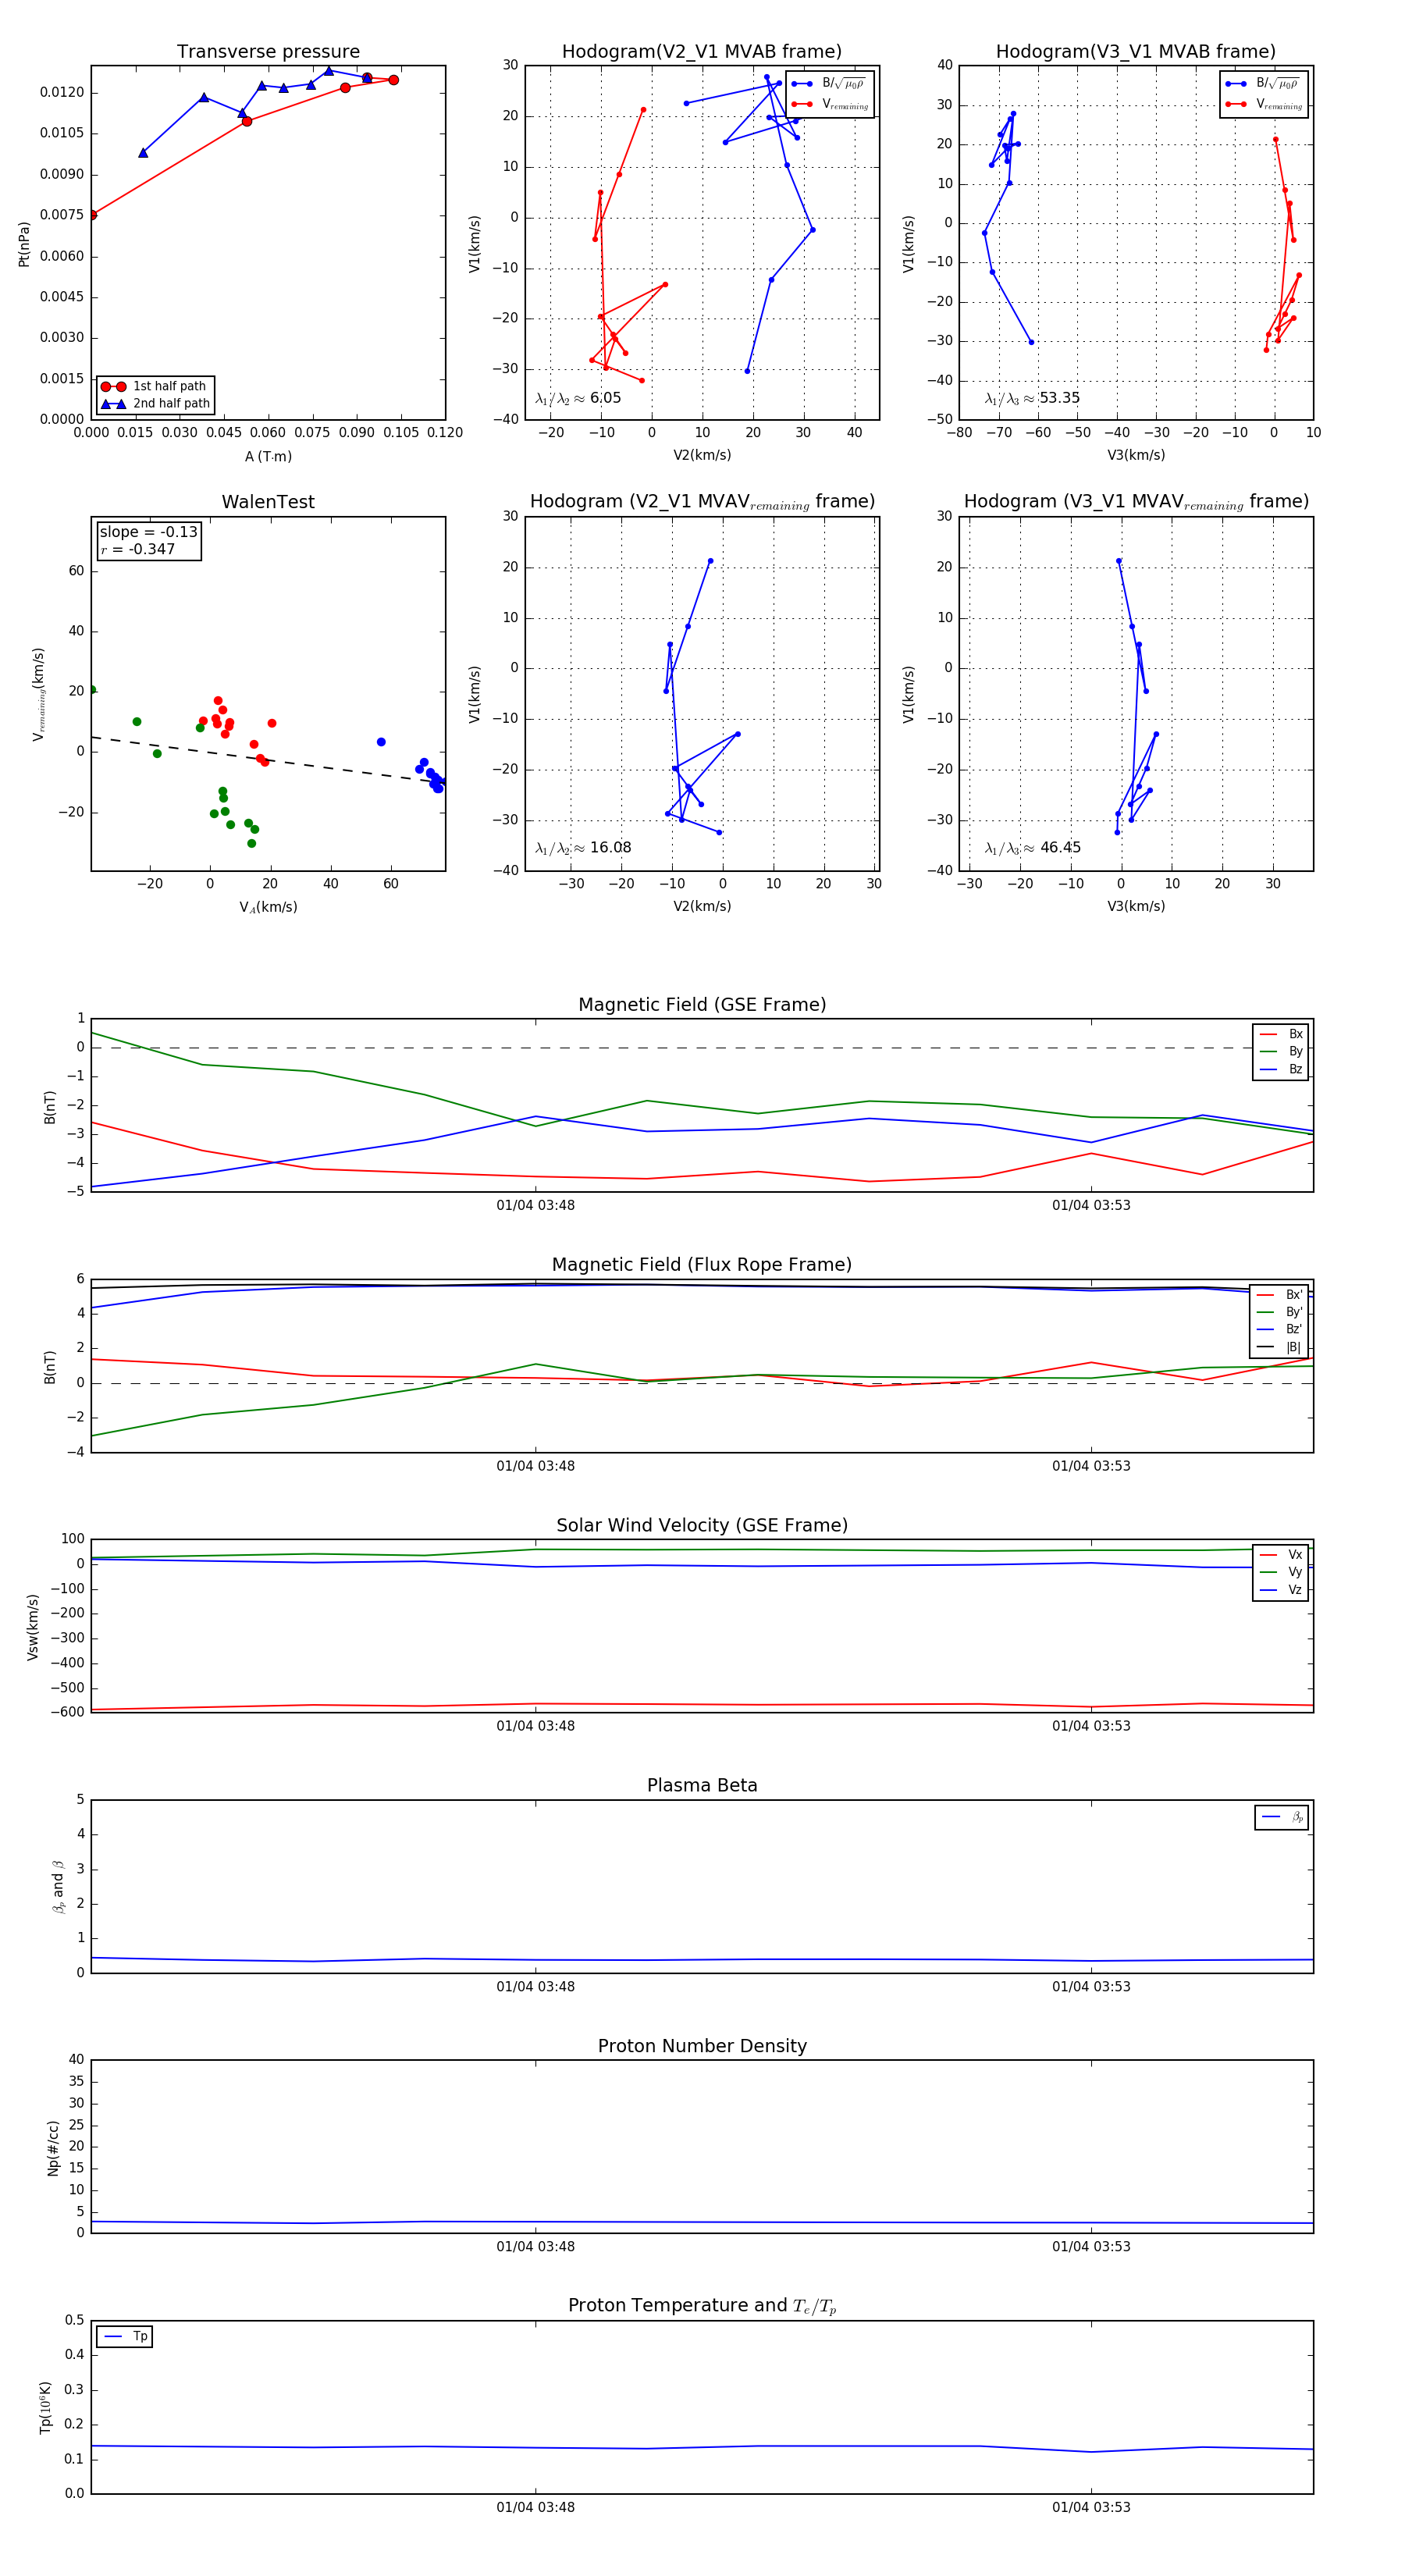This screenshot has width=1405, height=2576.
Task: Click the 'Solar Wind Velocity (GSE Frame)' title
Action: (x=702, y=1525)
